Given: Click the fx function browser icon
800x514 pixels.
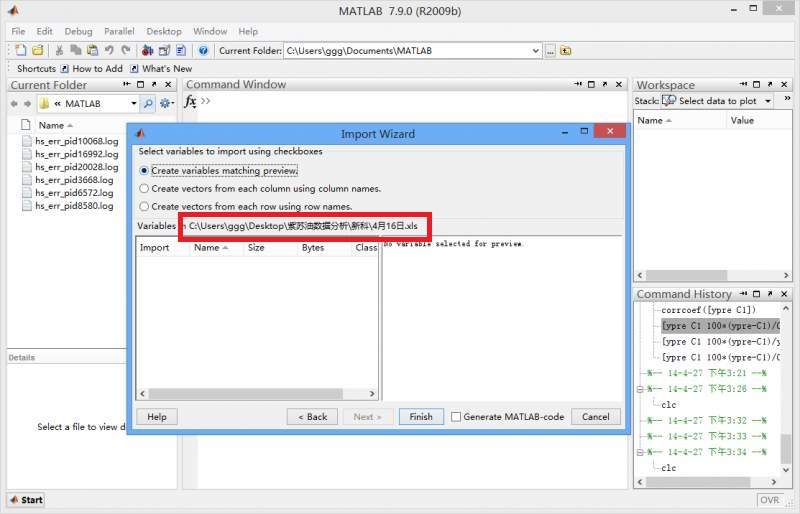Looking at the screenshot, I should click(190, 101).
